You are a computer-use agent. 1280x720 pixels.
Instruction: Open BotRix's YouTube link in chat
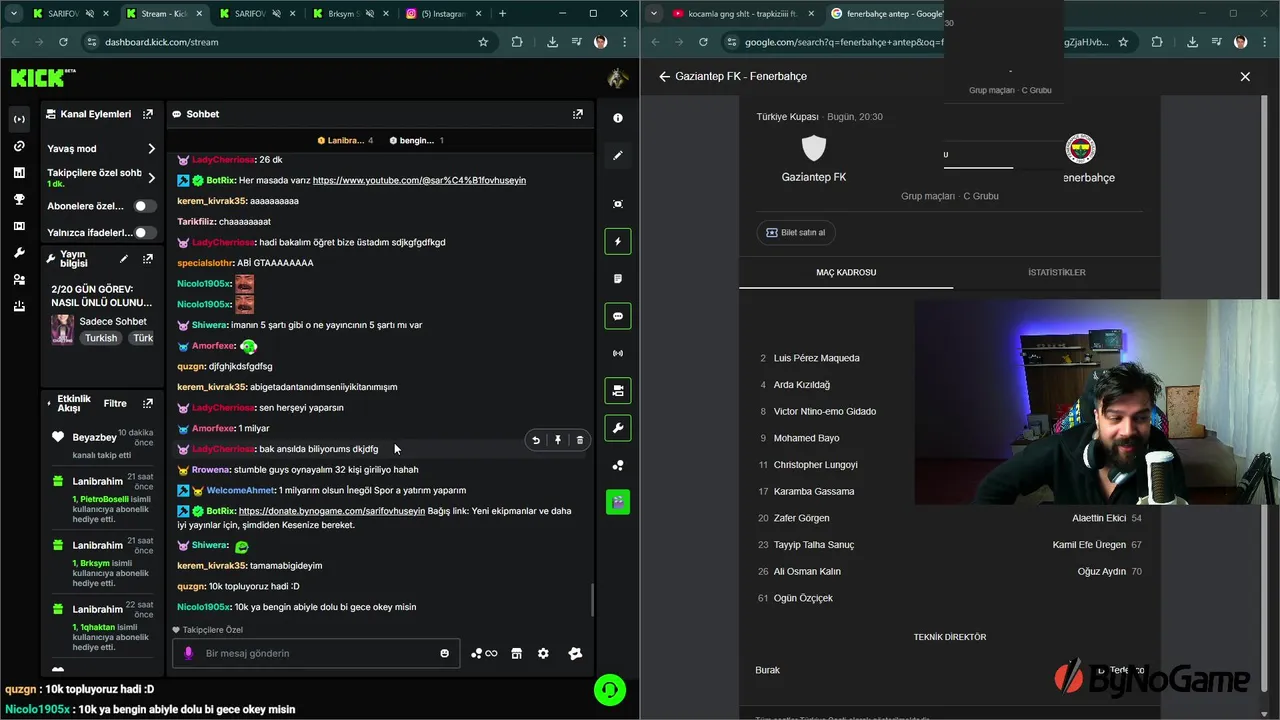click(419, 180)
